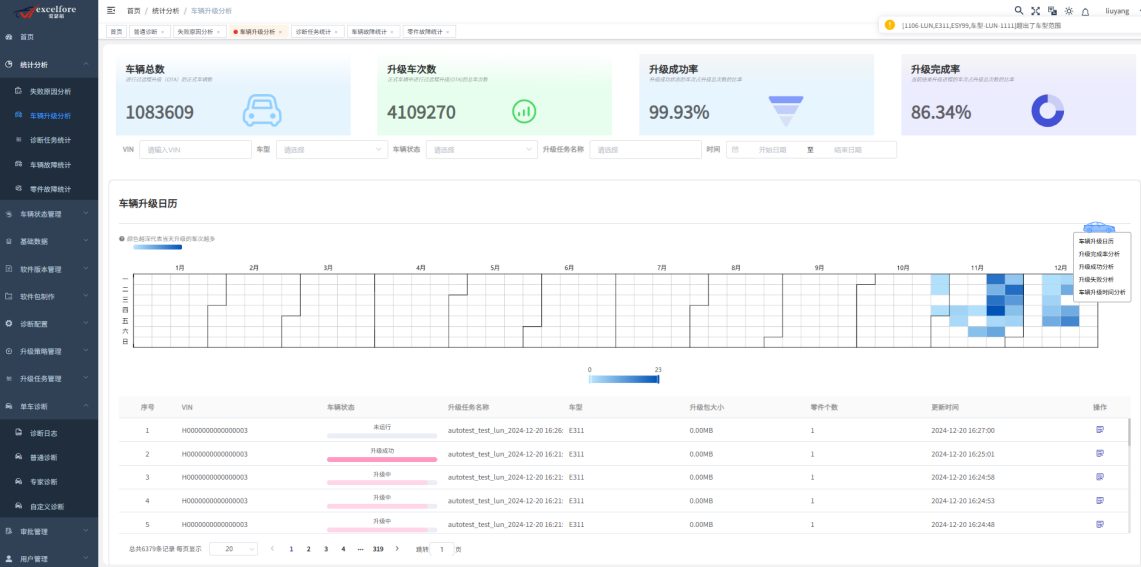
Task: Toggle fullscreen mode icon in header
Action: (x=1035, y=11)
